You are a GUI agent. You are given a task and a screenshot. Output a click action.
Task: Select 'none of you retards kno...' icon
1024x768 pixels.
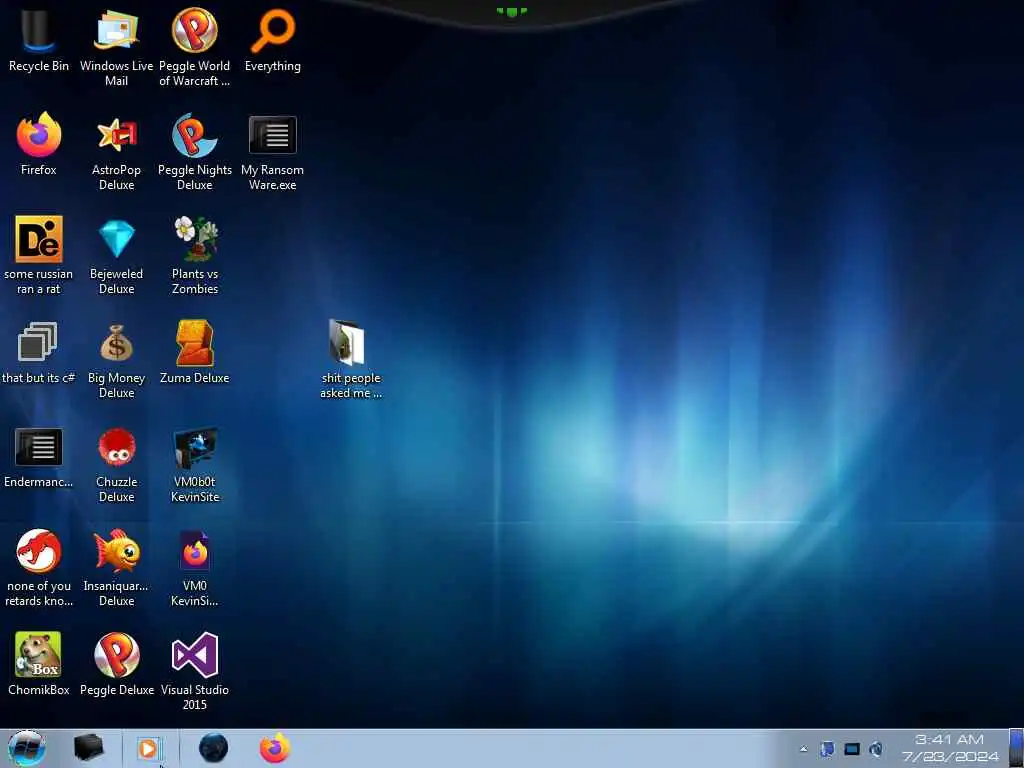point(39,568)
